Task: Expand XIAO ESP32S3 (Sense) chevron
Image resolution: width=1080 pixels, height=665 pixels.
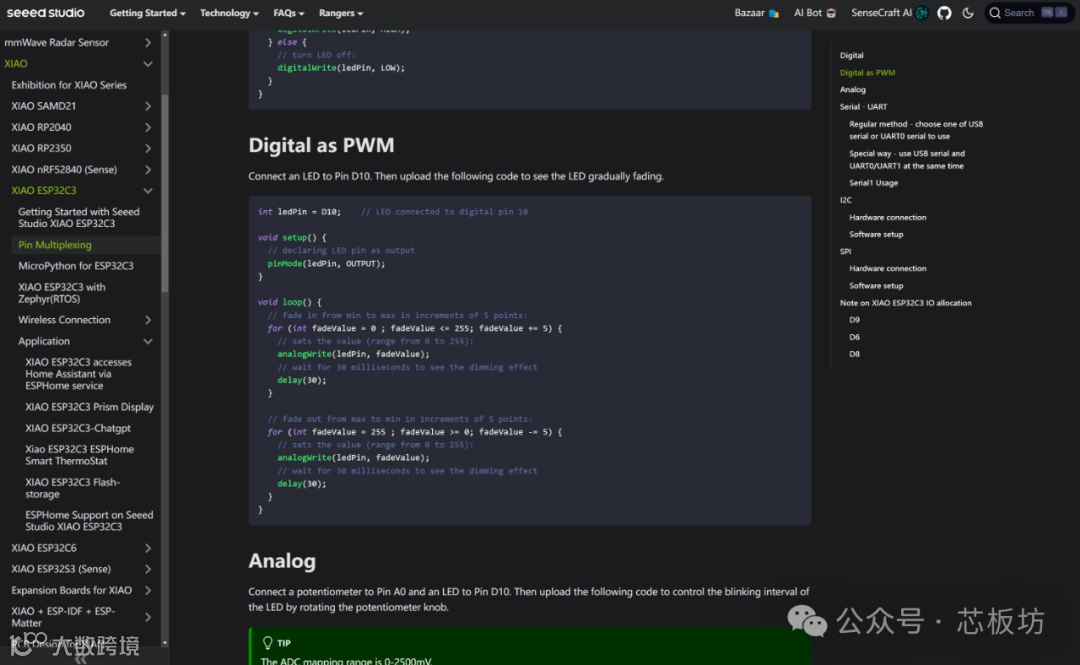Action: [147, 569]
